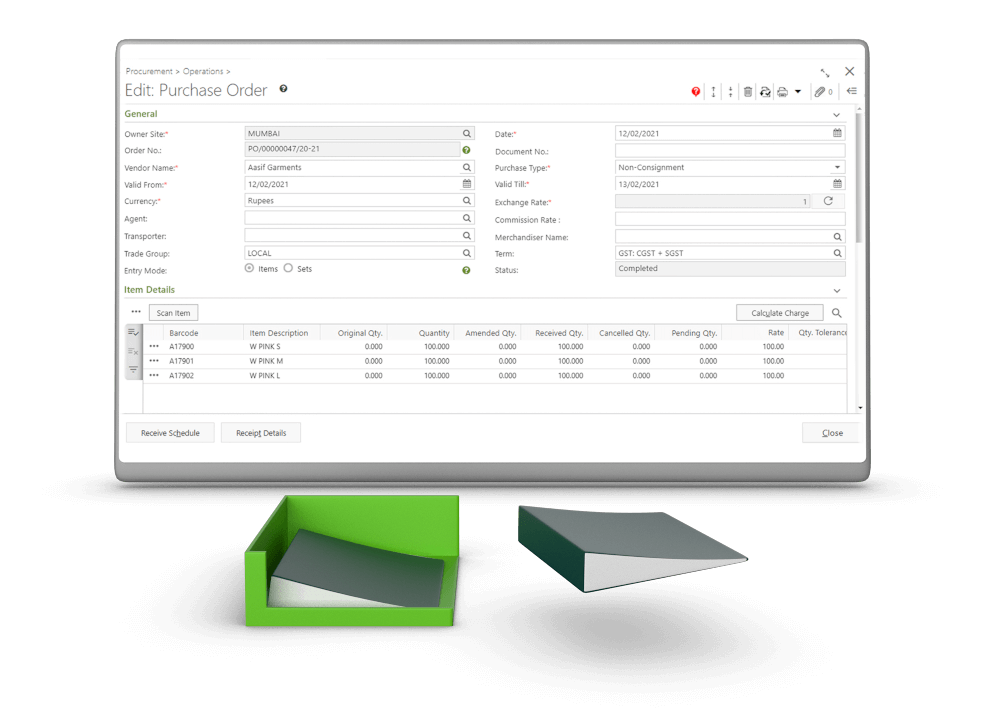Click the delete (trash) toolbar icon
985x720 pixels.
pyautogui.click(x=748, y=91)
